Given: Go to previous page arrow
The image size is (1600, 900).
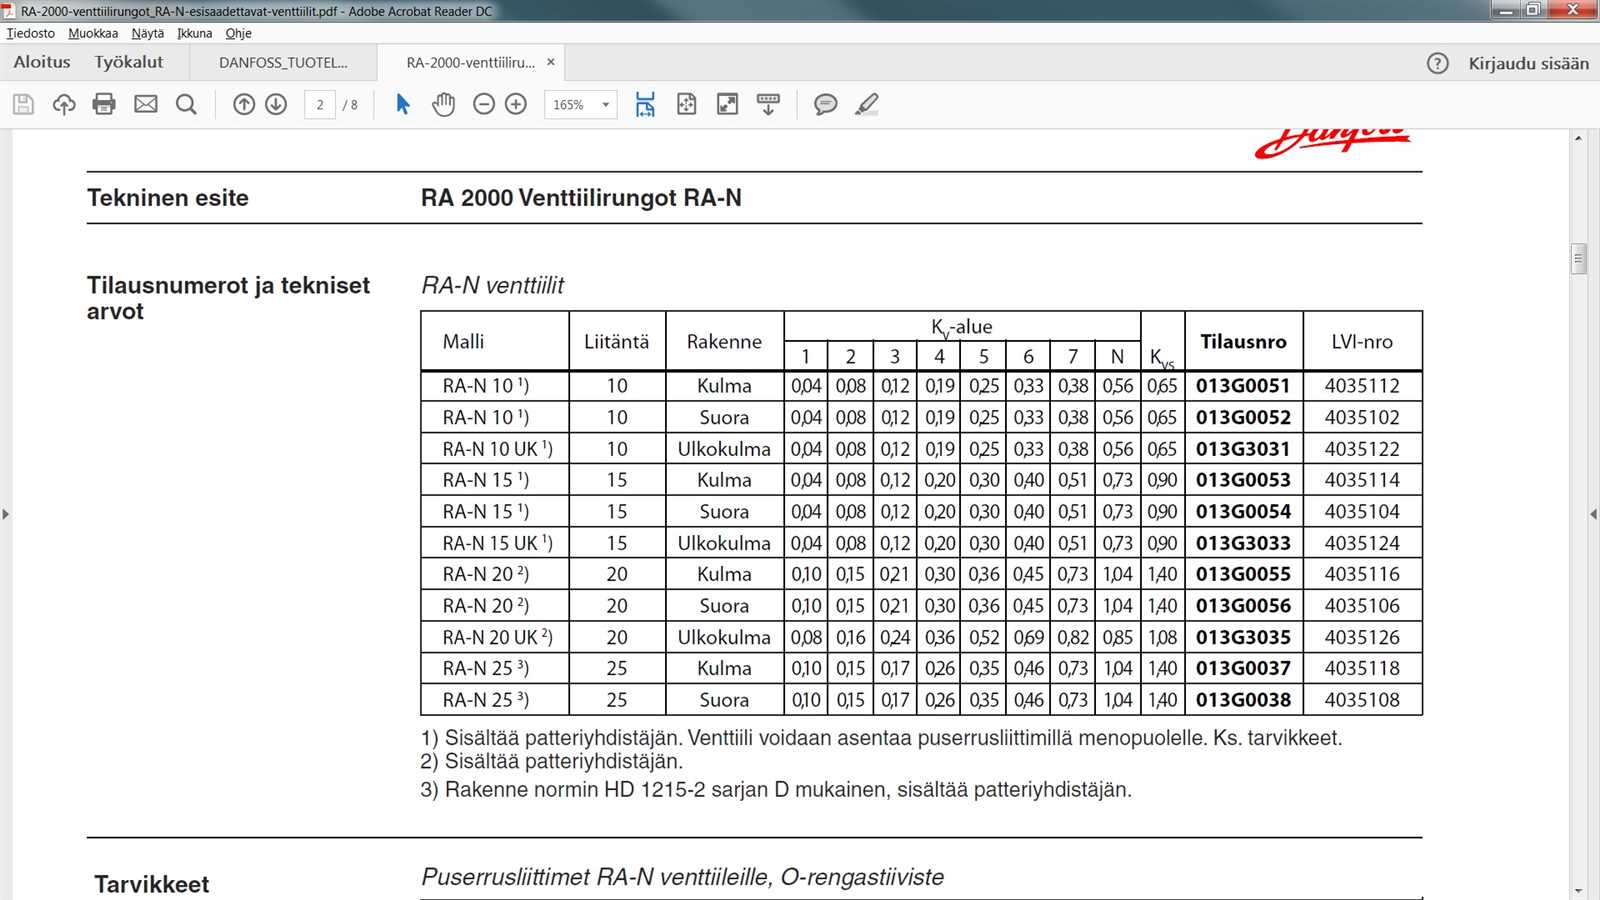Looking at the screenshot, I should (244, 104).
